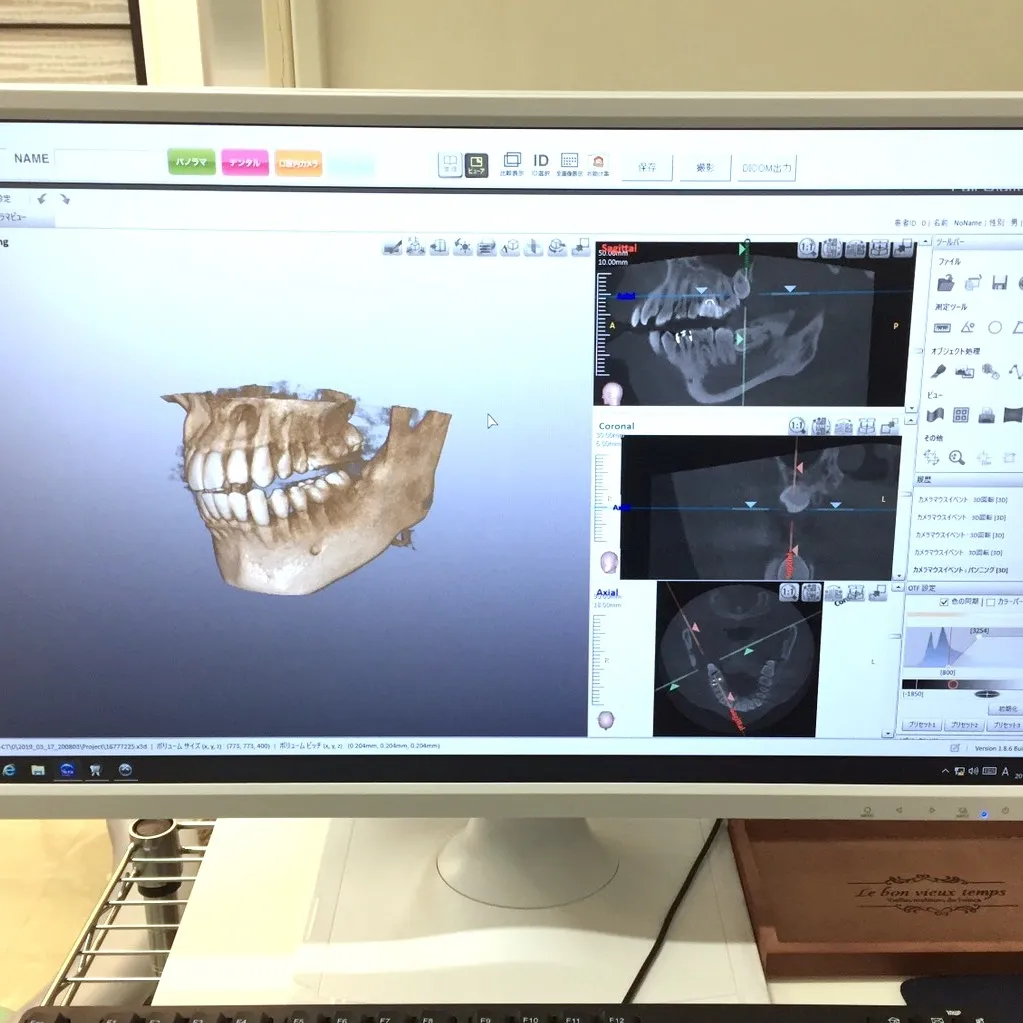The image size is (1023, 1023).
Task: Select the circle measurement tool
Action: click(995, 327)
